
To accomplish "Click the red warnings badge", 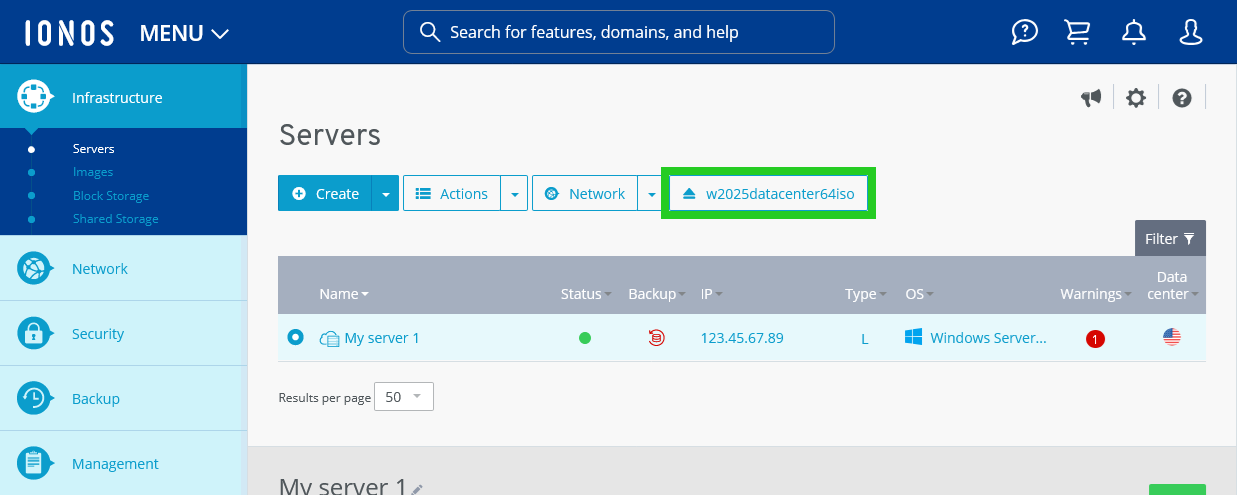I will [x=1095, y=339].
